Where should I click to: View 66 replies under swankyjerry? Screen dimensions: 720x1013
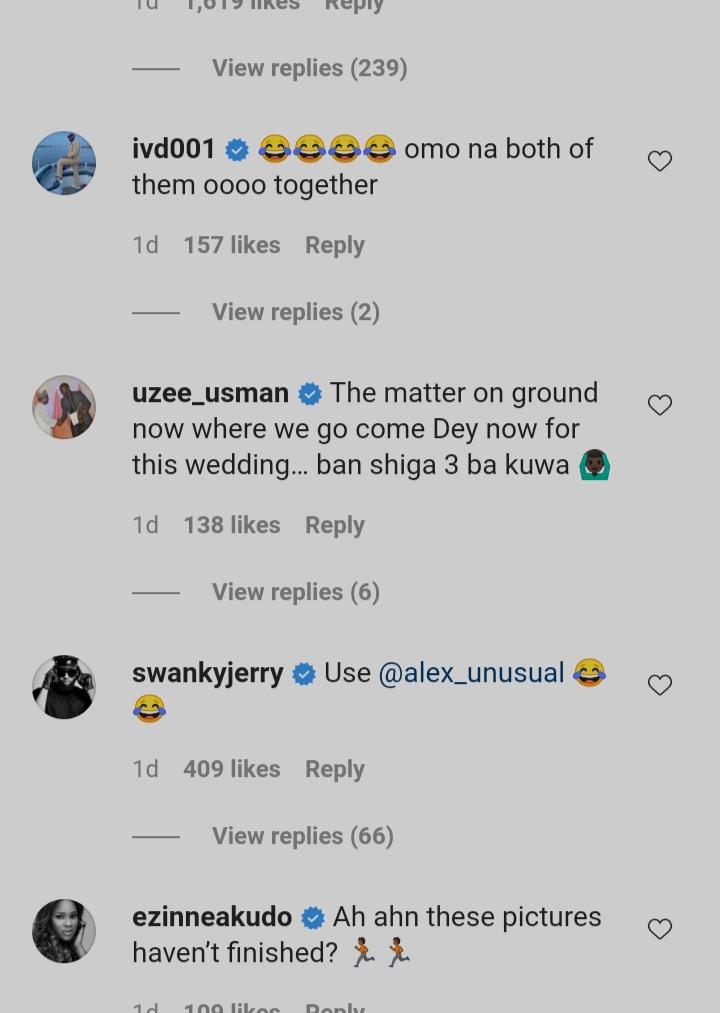point(302,836)
